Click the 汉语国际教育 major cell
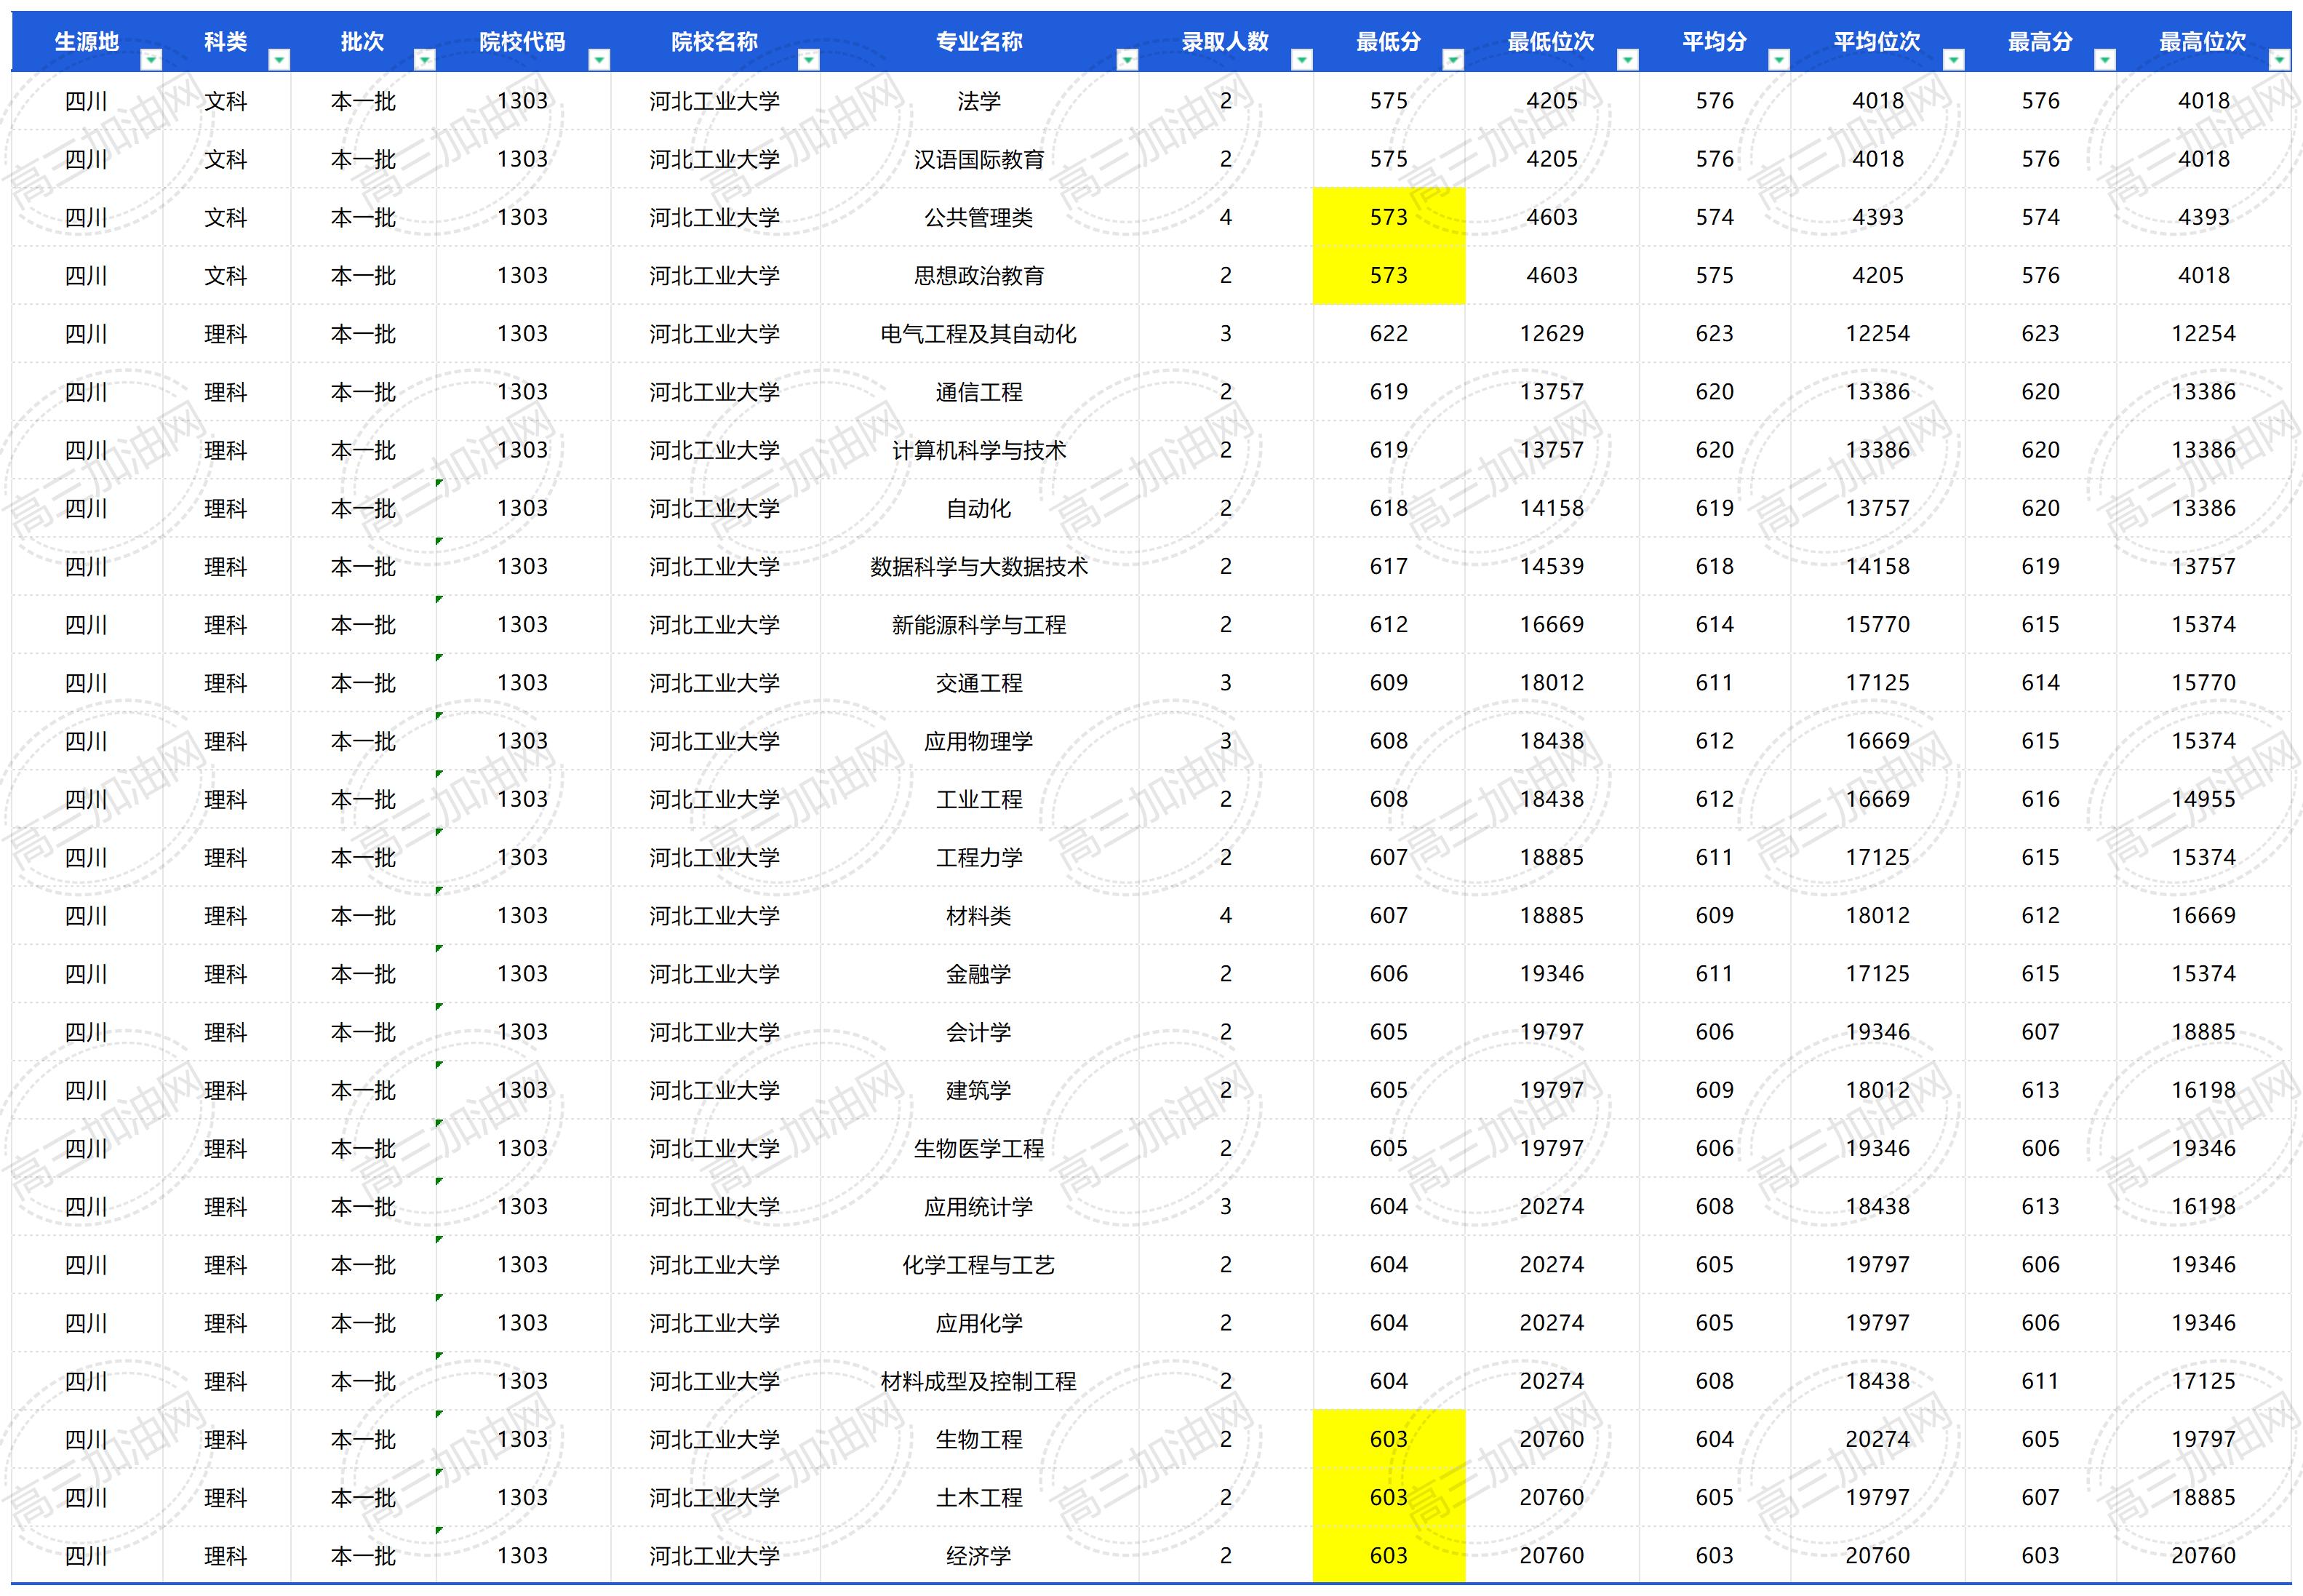The width and height of the screenshot is (2303, 1596). (x=979, y=159)
